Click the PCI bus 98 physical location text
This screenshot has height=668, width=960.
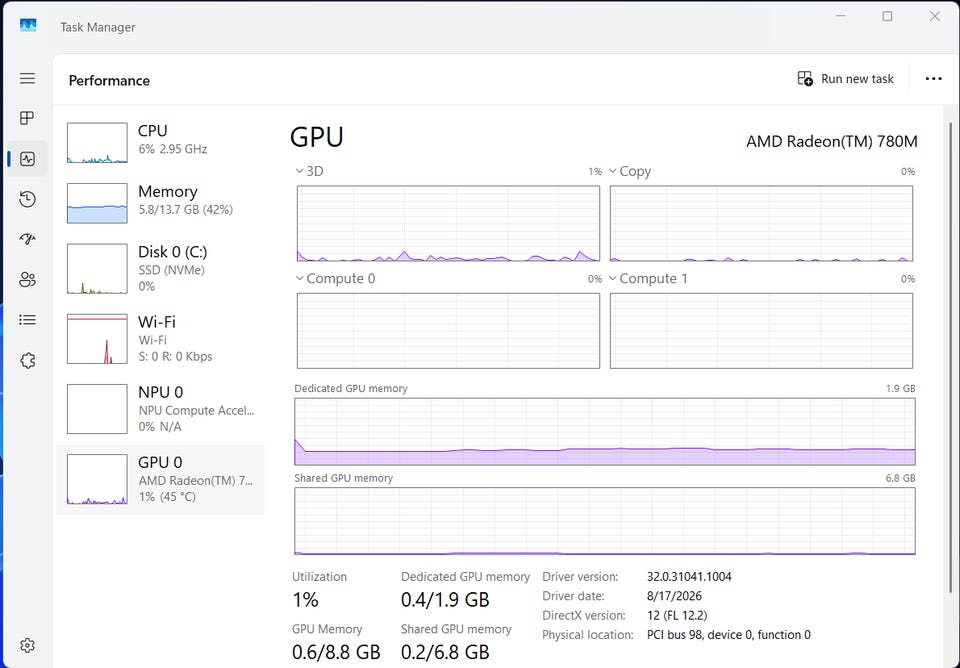(729, 635)
